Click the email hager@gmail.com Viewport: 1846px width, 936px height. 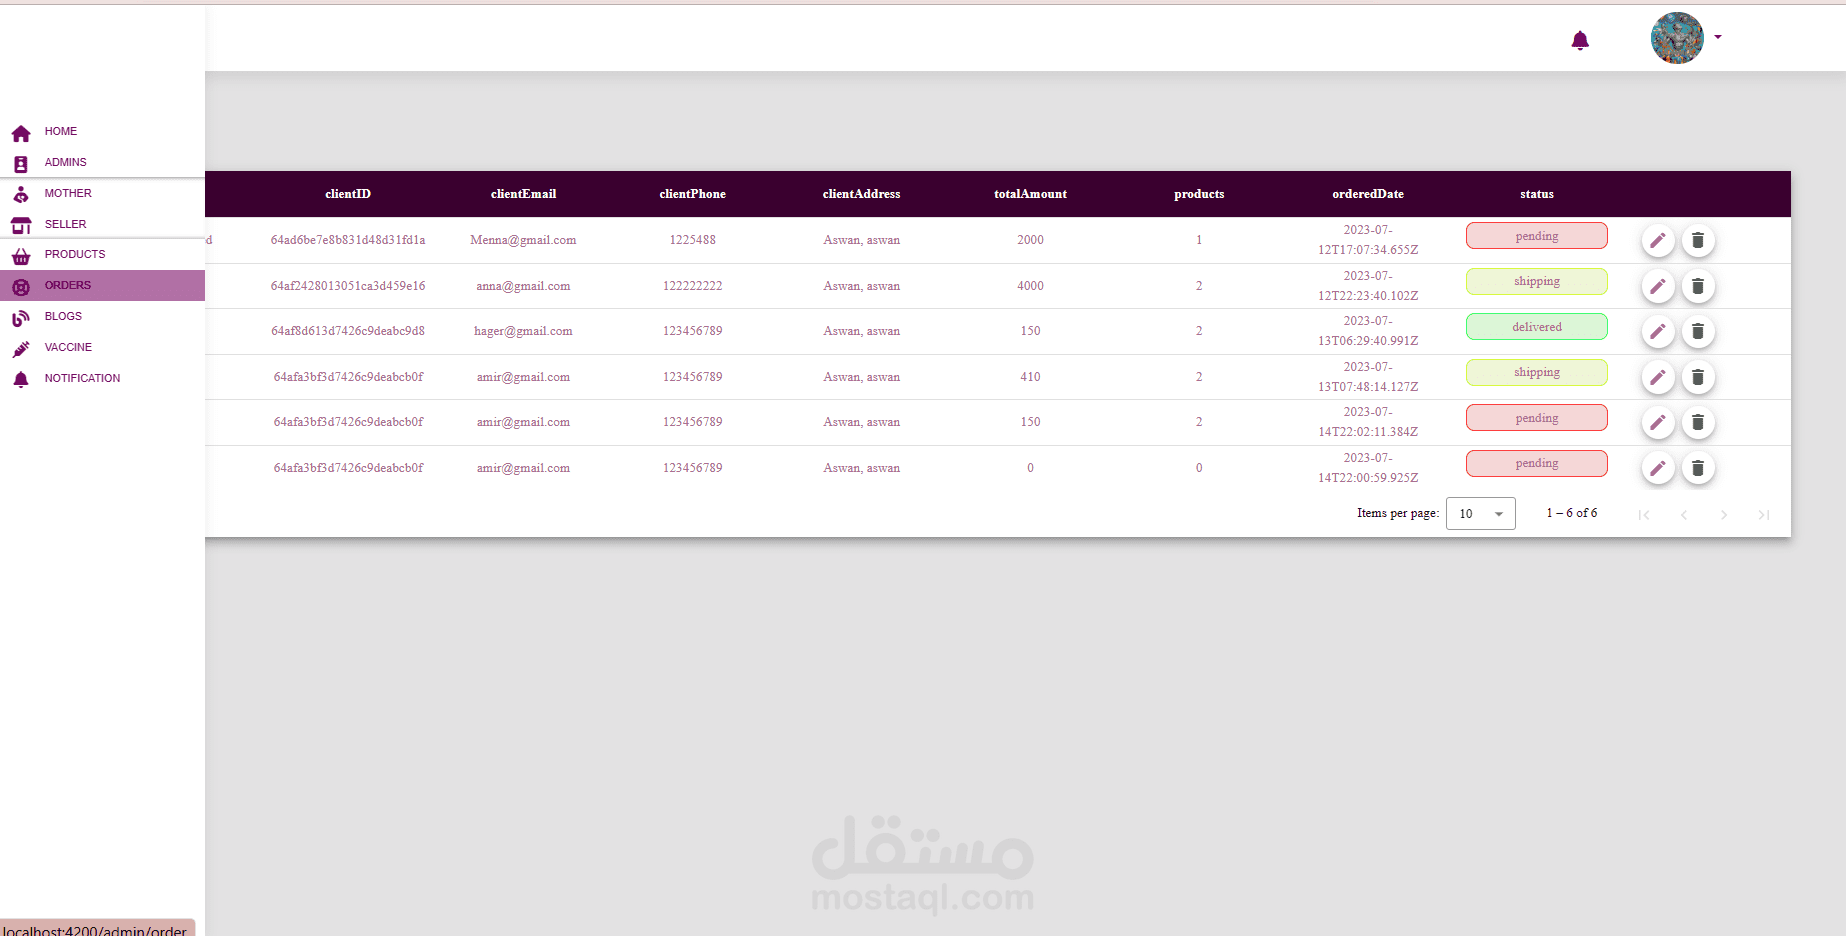tap(523, 331)
